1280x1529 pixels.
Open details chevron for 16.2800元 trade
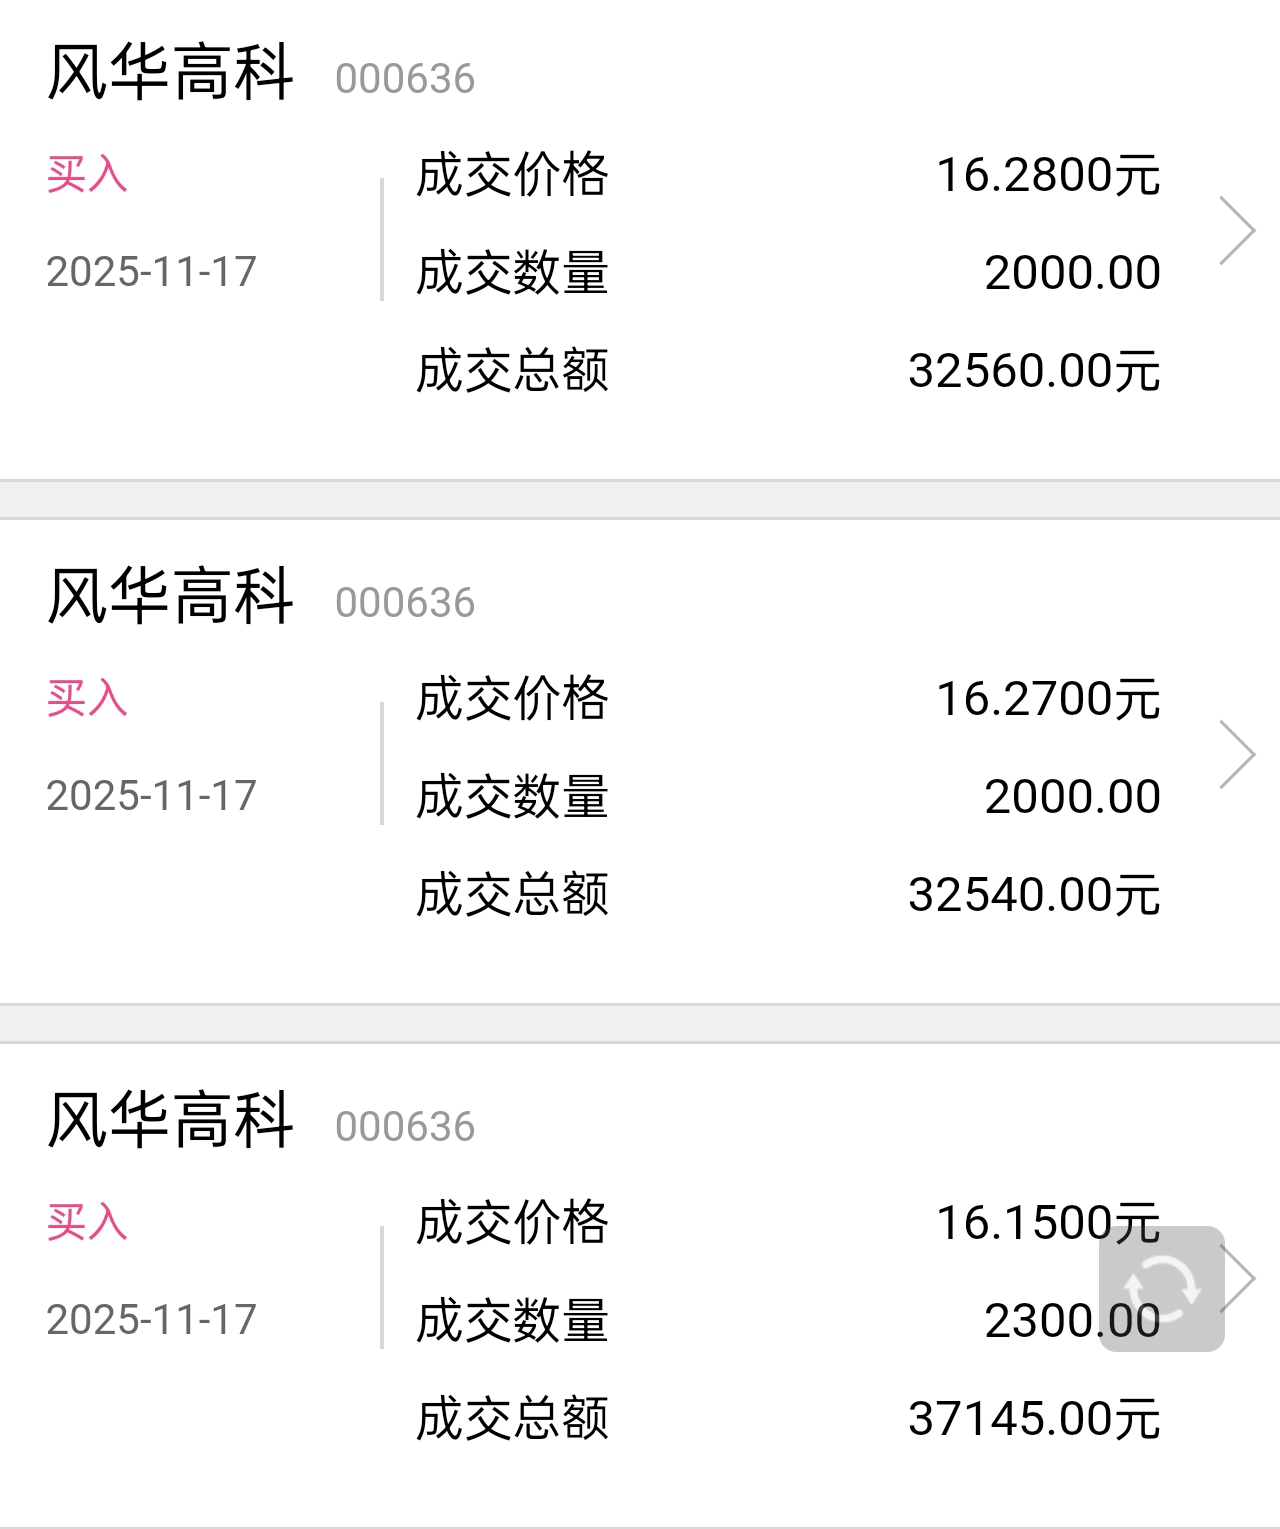(x=1237, y=231)
